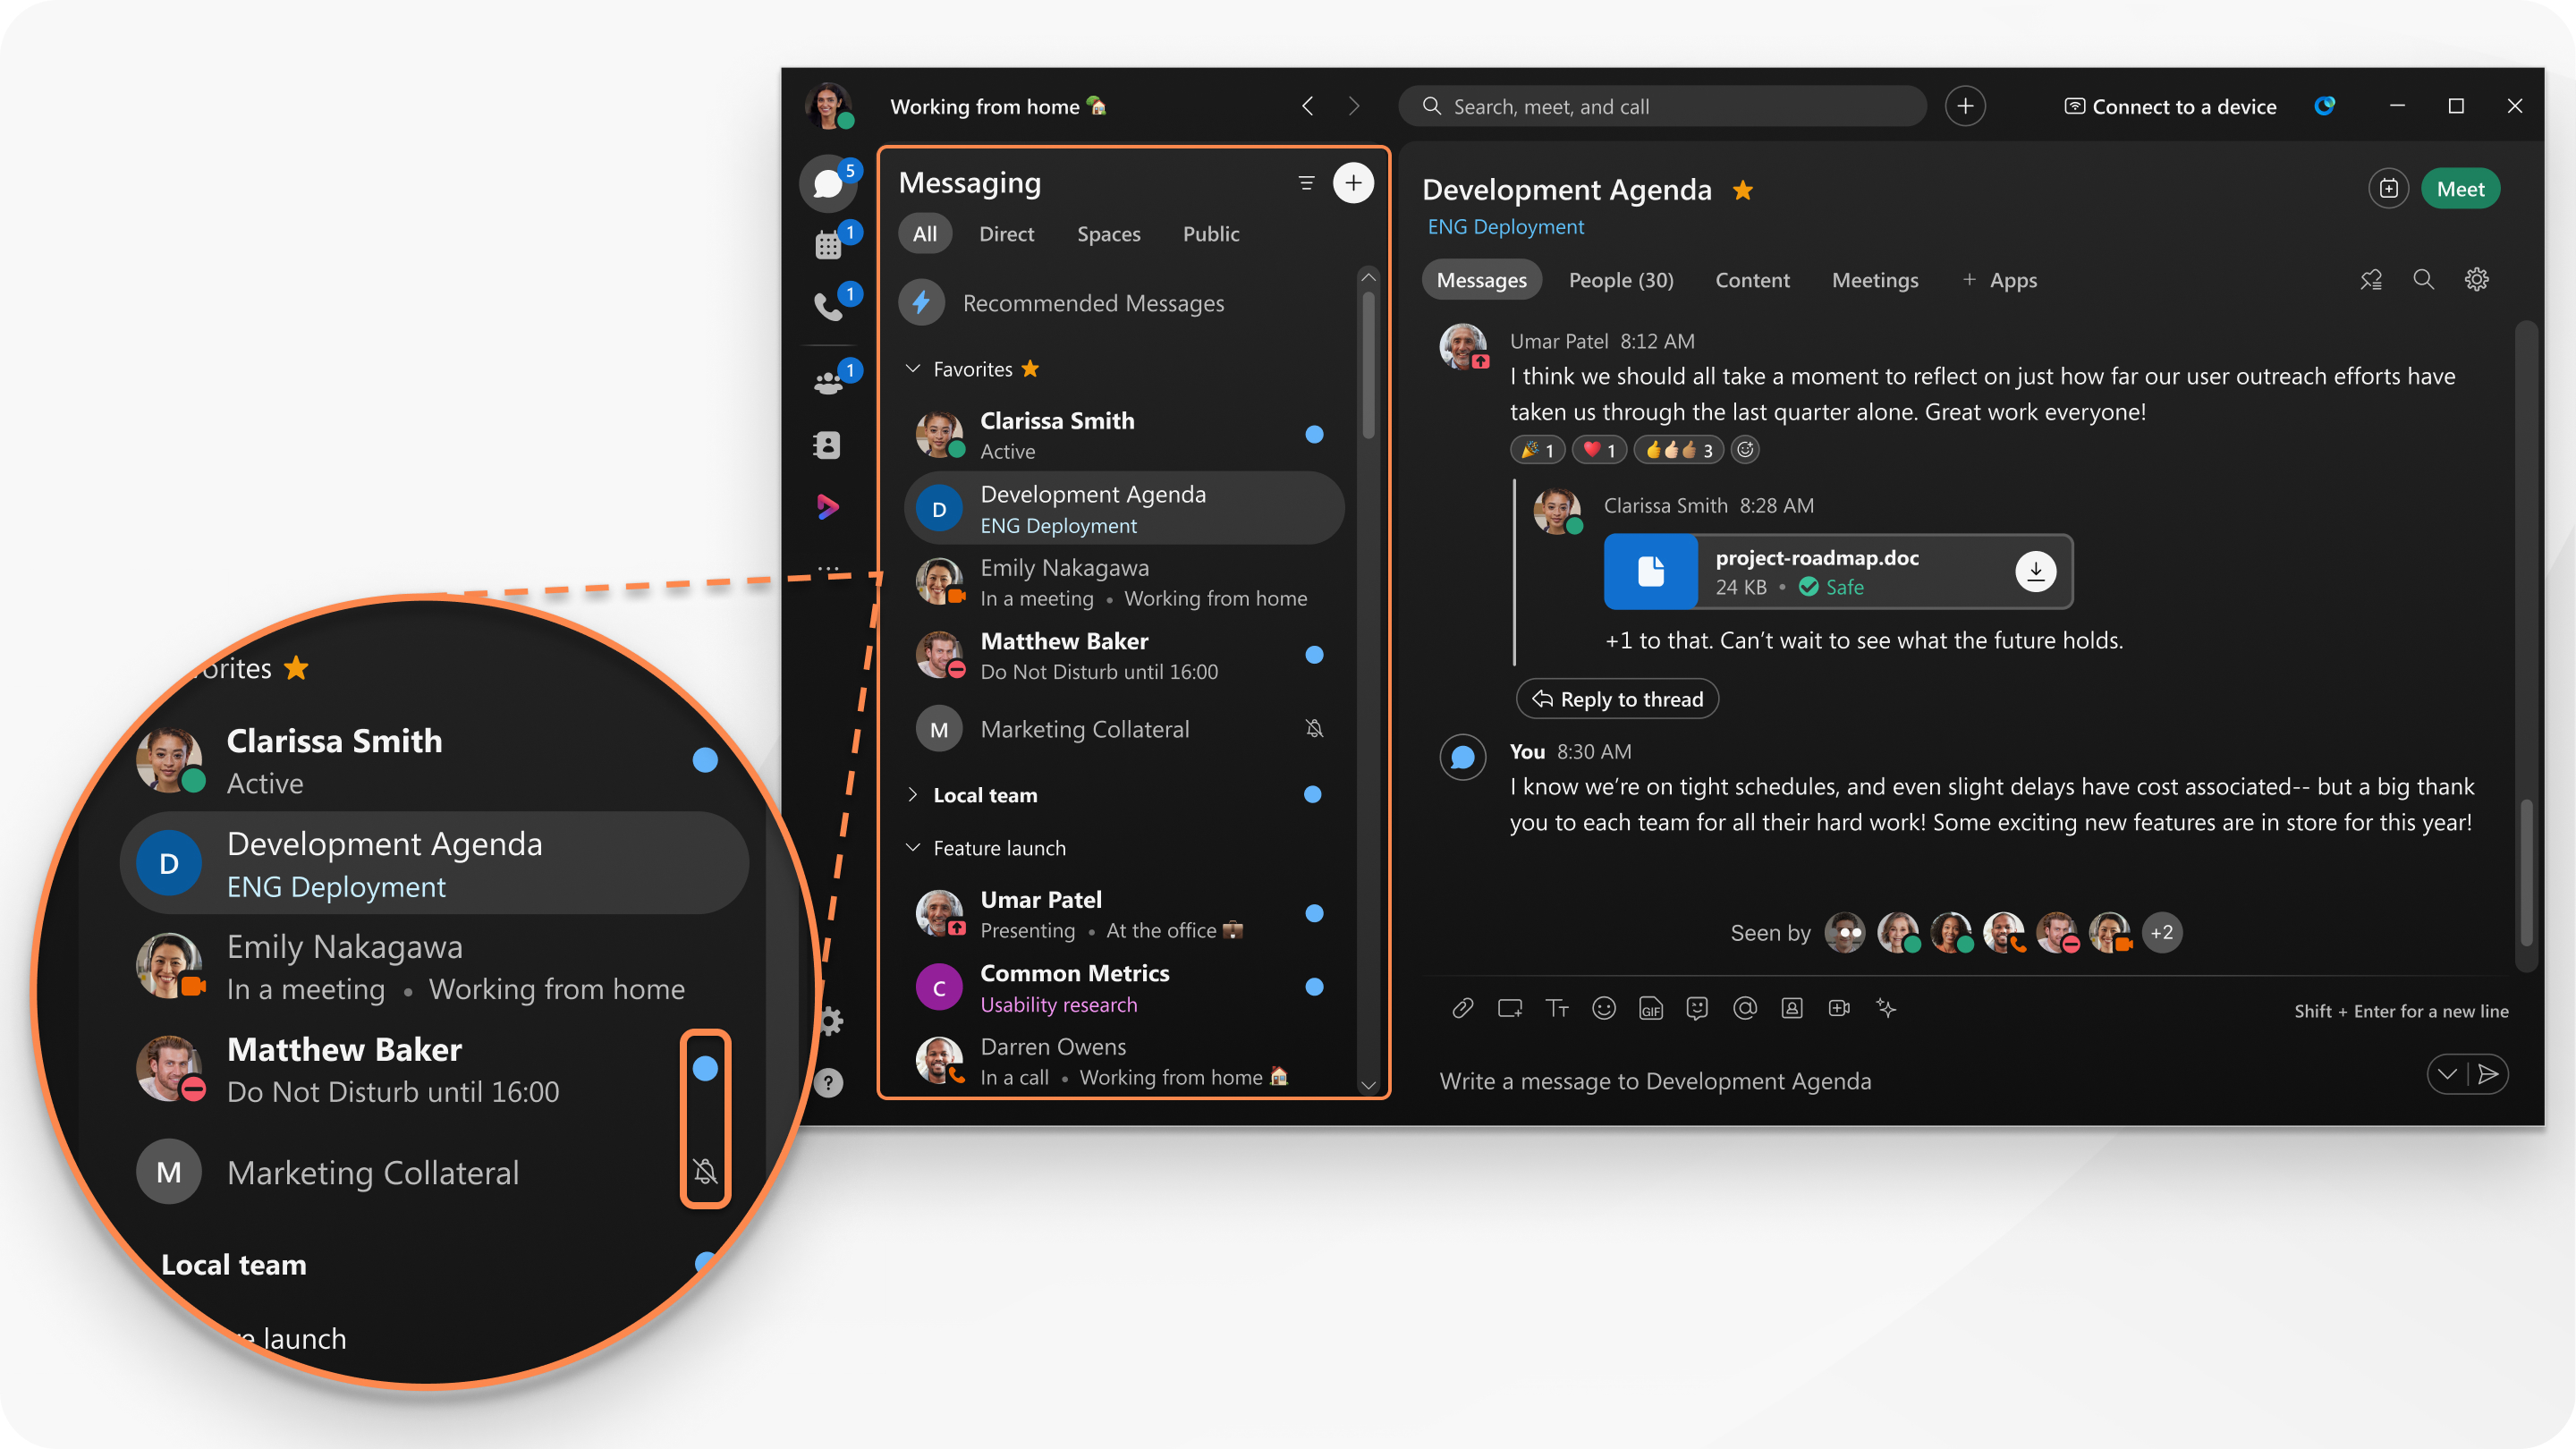Image resolution: width=2576 pixels, height=1449 pixels.
Task: Switch to the Content tab
Action: pos(1753,280)
